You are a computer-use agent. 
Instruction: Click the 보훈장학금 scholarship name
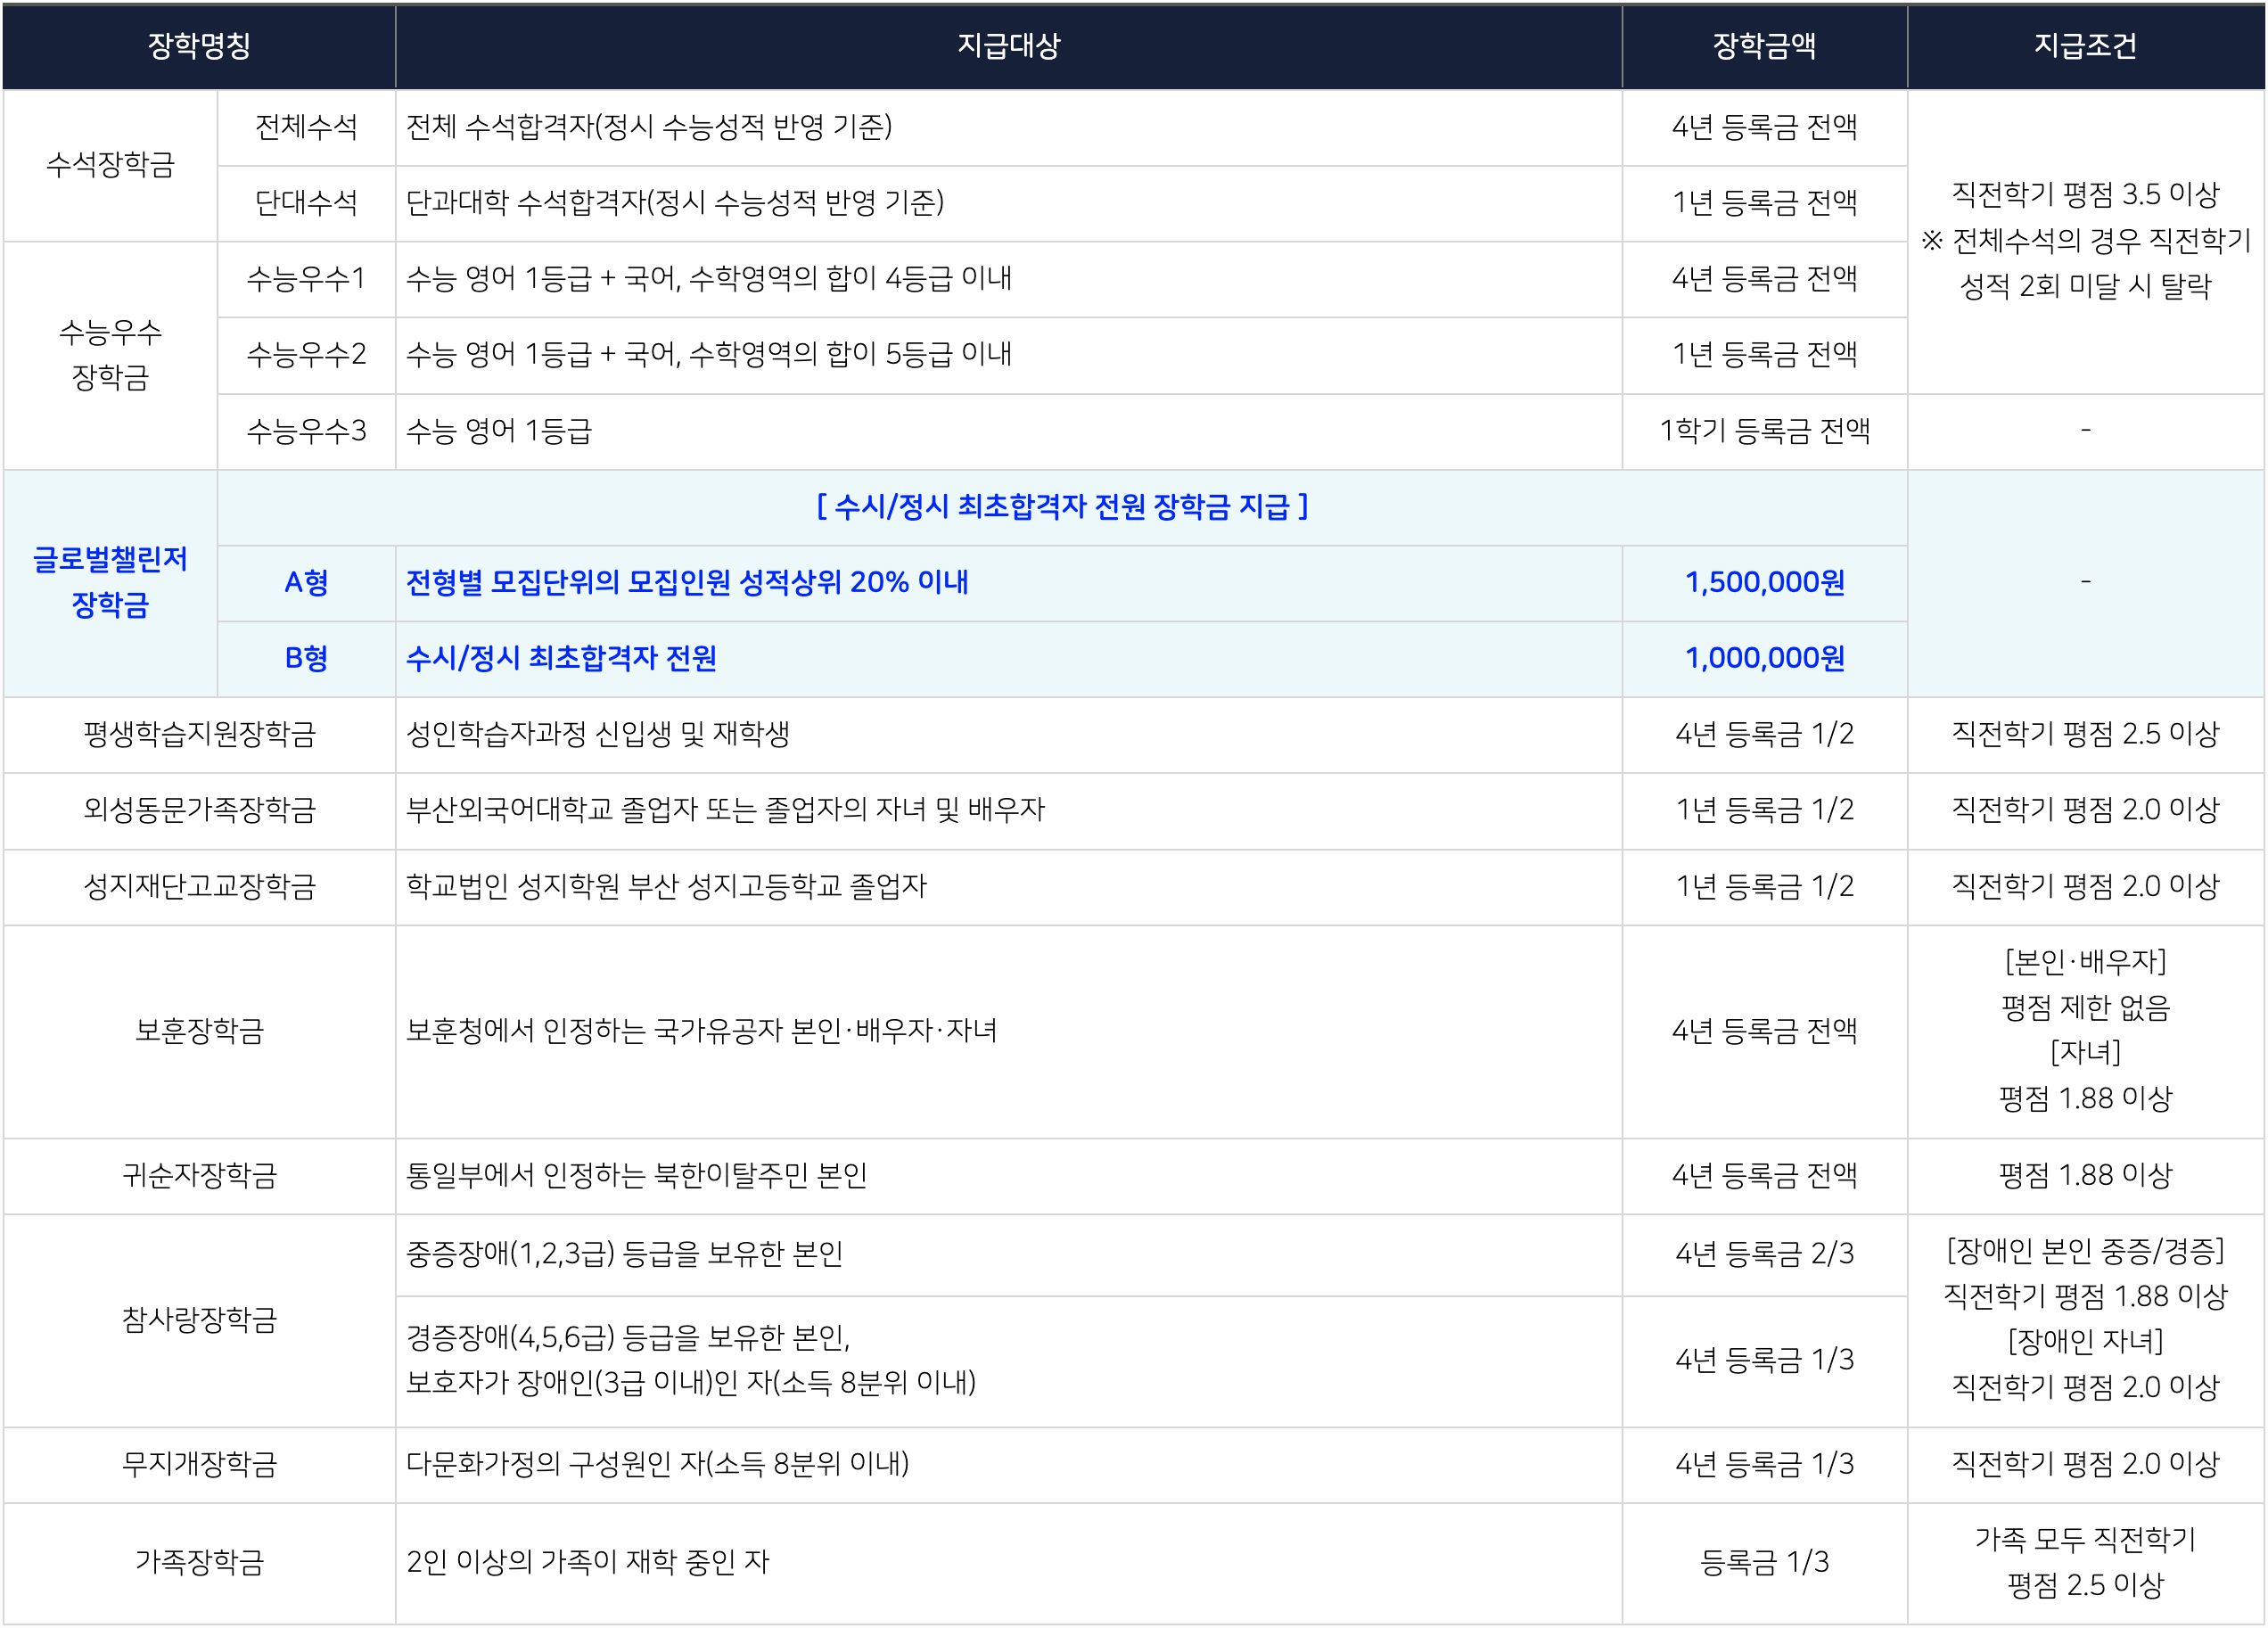(199, 1031)
